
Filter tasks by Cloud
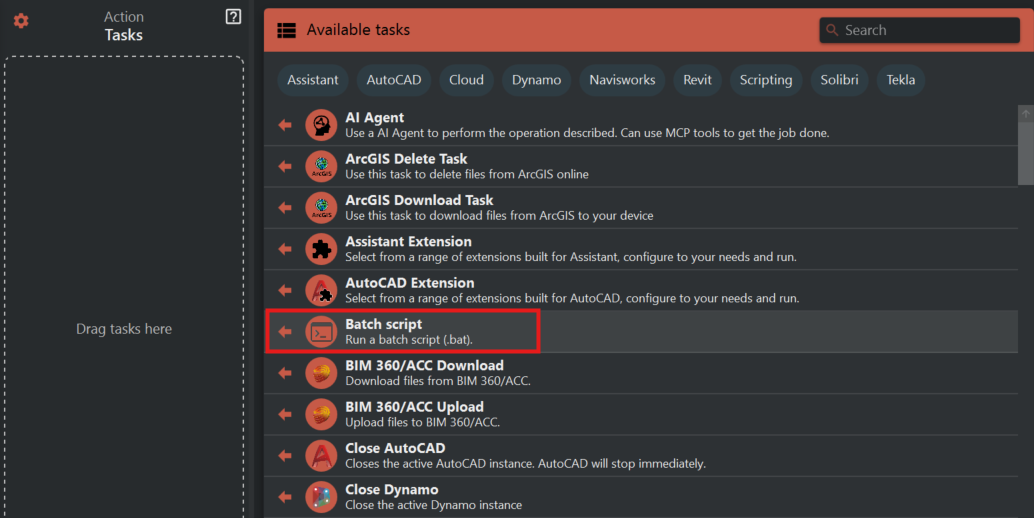click(466, 80)
